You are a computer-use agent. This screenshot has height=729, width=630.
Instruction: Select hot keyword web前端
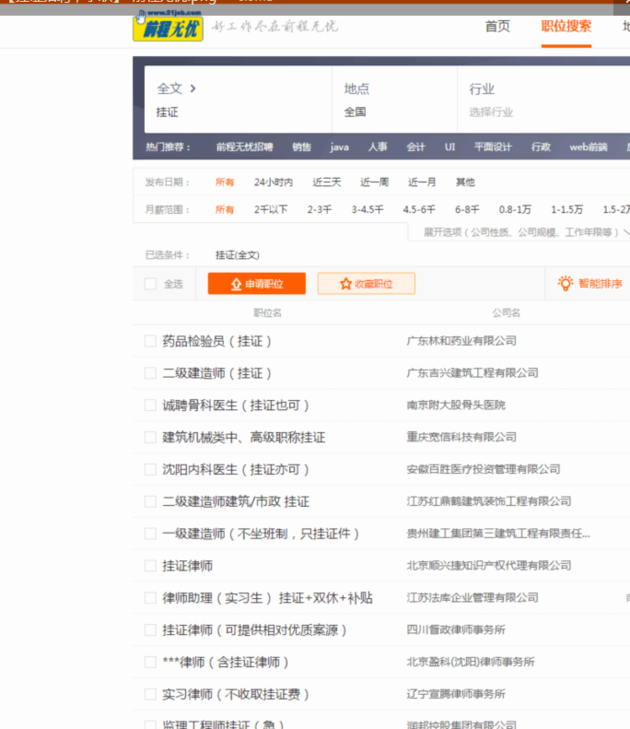[x=588, y=147]
